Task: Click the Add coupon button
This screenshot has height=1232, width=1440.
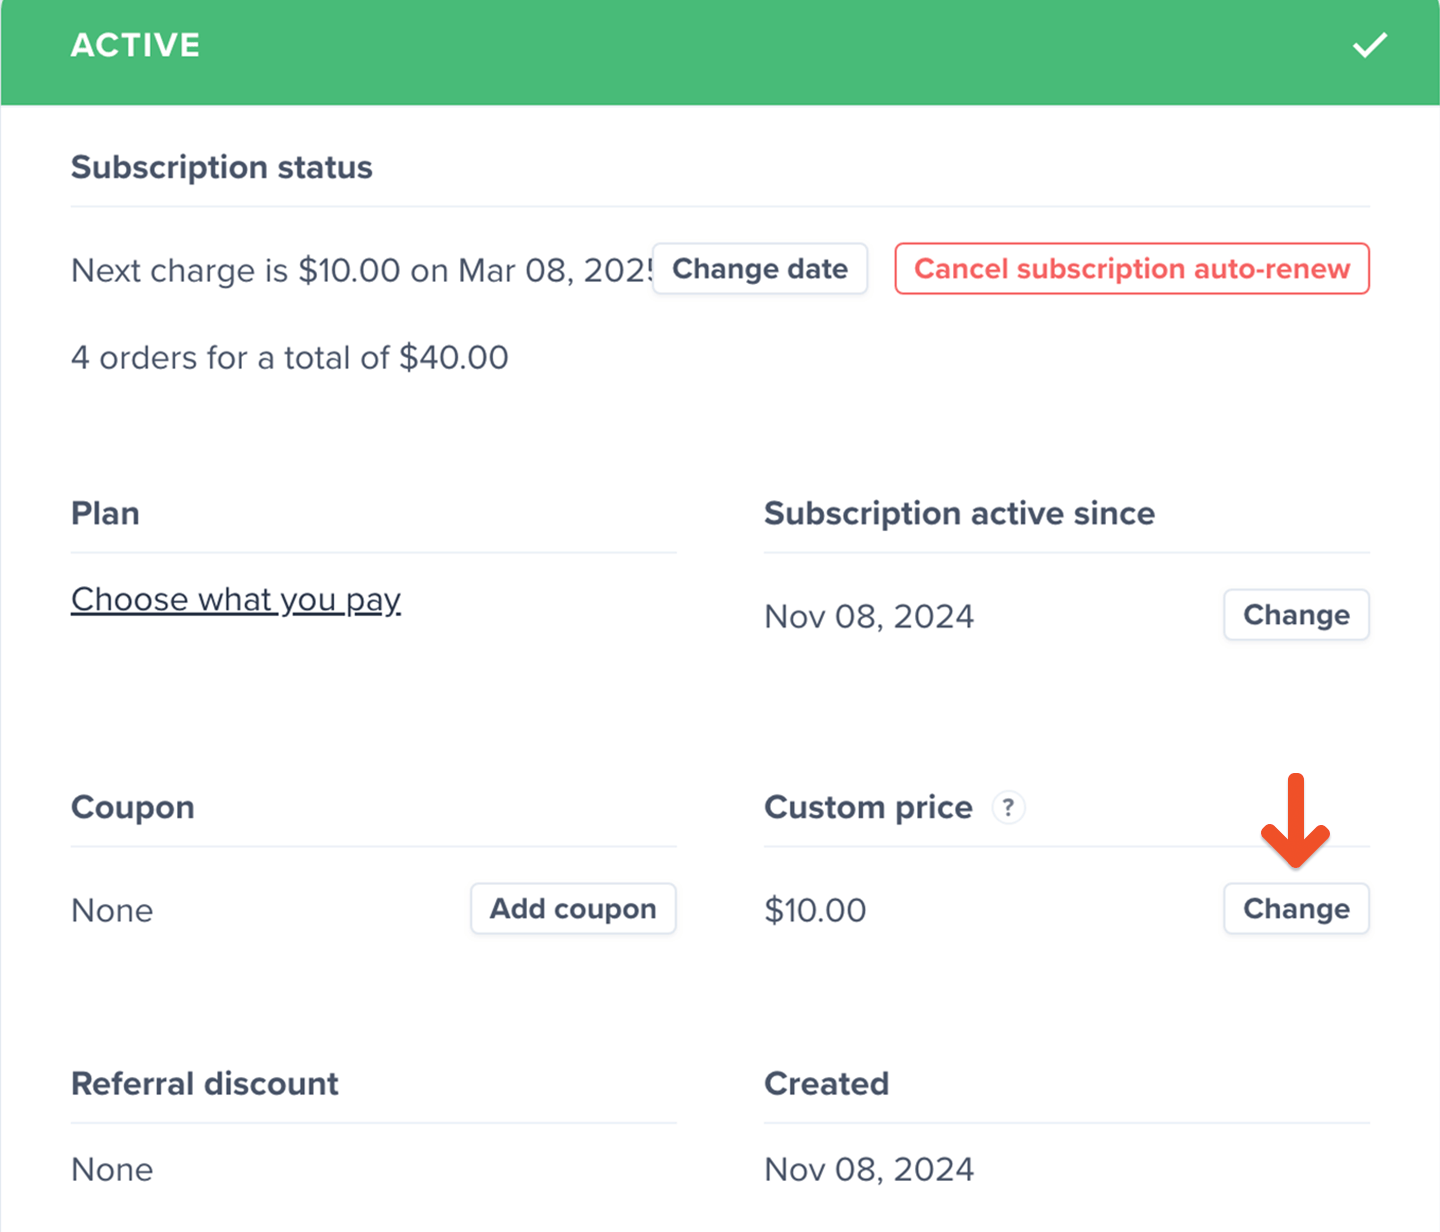Action: pos(573,909)
